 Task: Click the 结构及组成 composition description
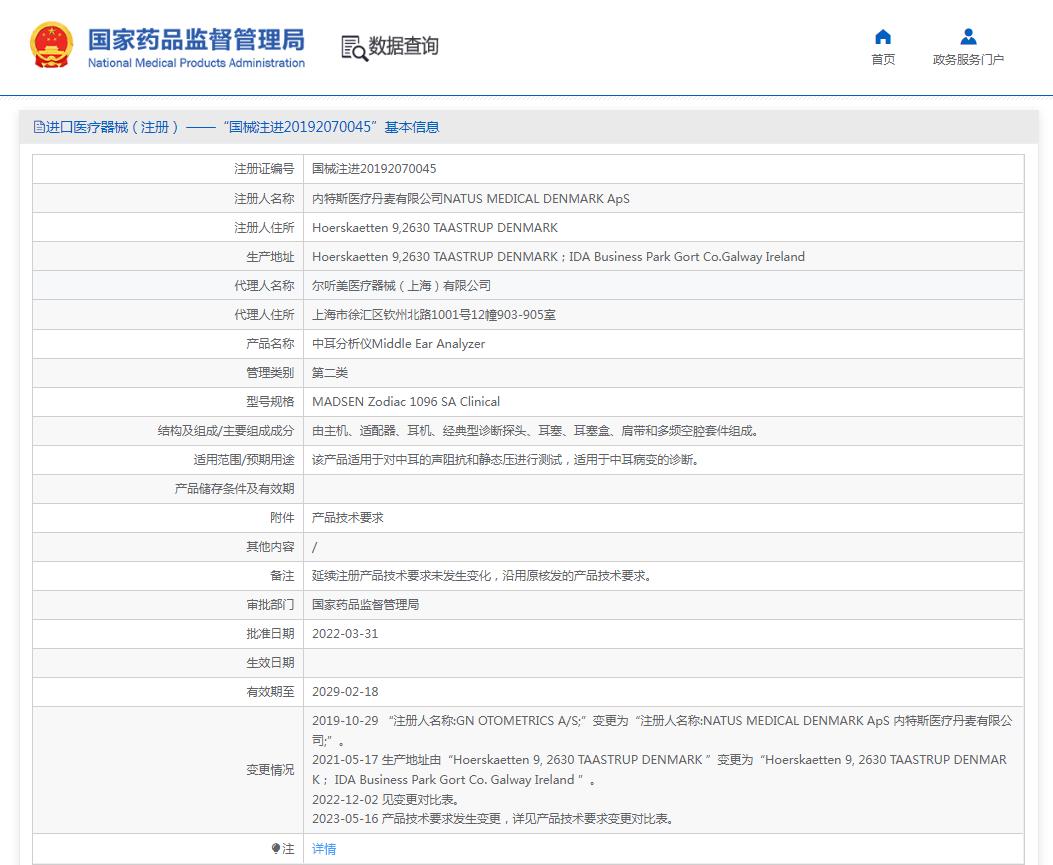pyautogui.click(x=535, y=430)
